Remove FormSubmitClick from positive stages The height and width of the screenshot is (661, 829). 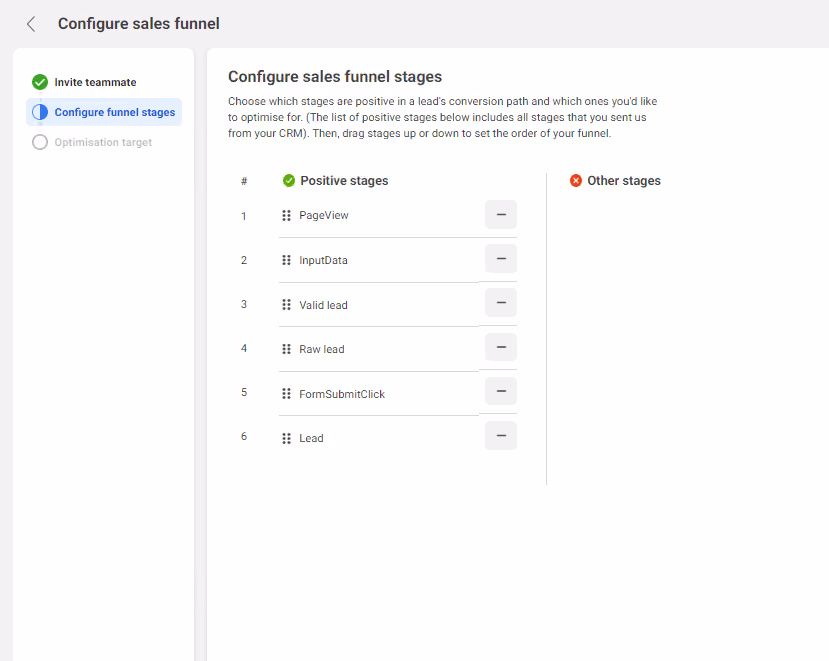pyautogui.click(x=501, y=391)
